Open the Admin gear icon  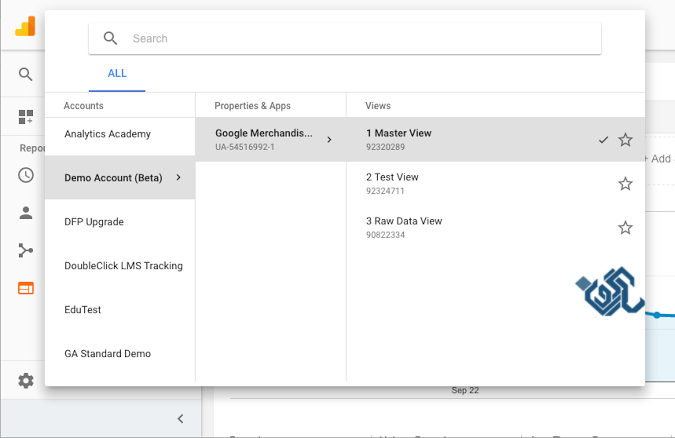tap(26, 381)
